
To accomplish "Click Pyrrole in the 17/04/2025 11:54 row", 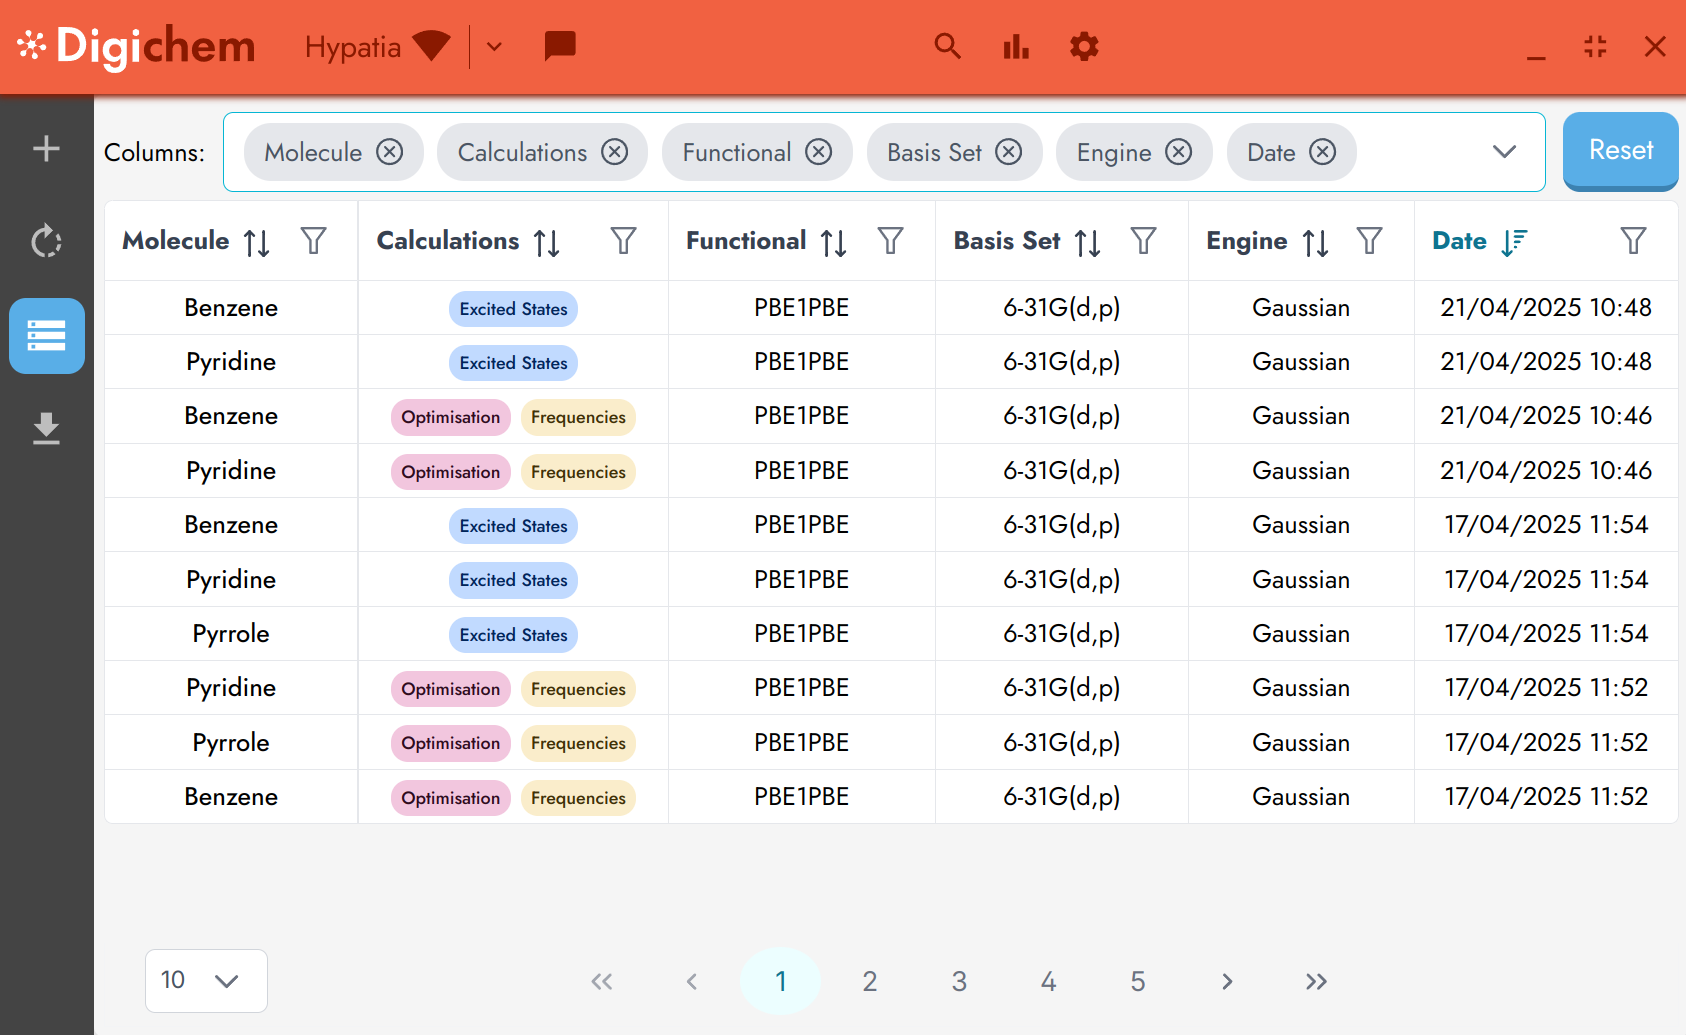I will point(231,634).
